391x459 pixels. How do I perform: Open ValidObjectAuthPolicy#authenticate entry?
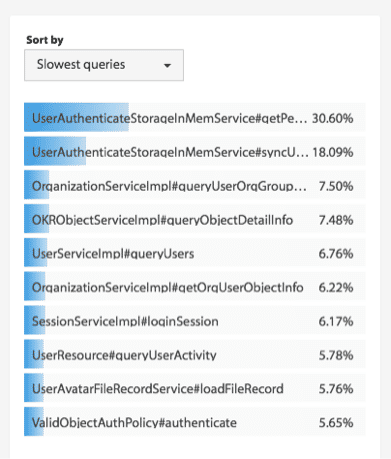coord(195,422)
